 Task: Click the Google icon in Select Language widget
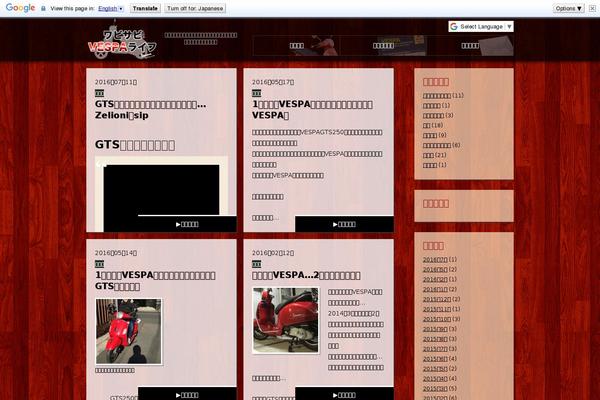pos(454,26)
